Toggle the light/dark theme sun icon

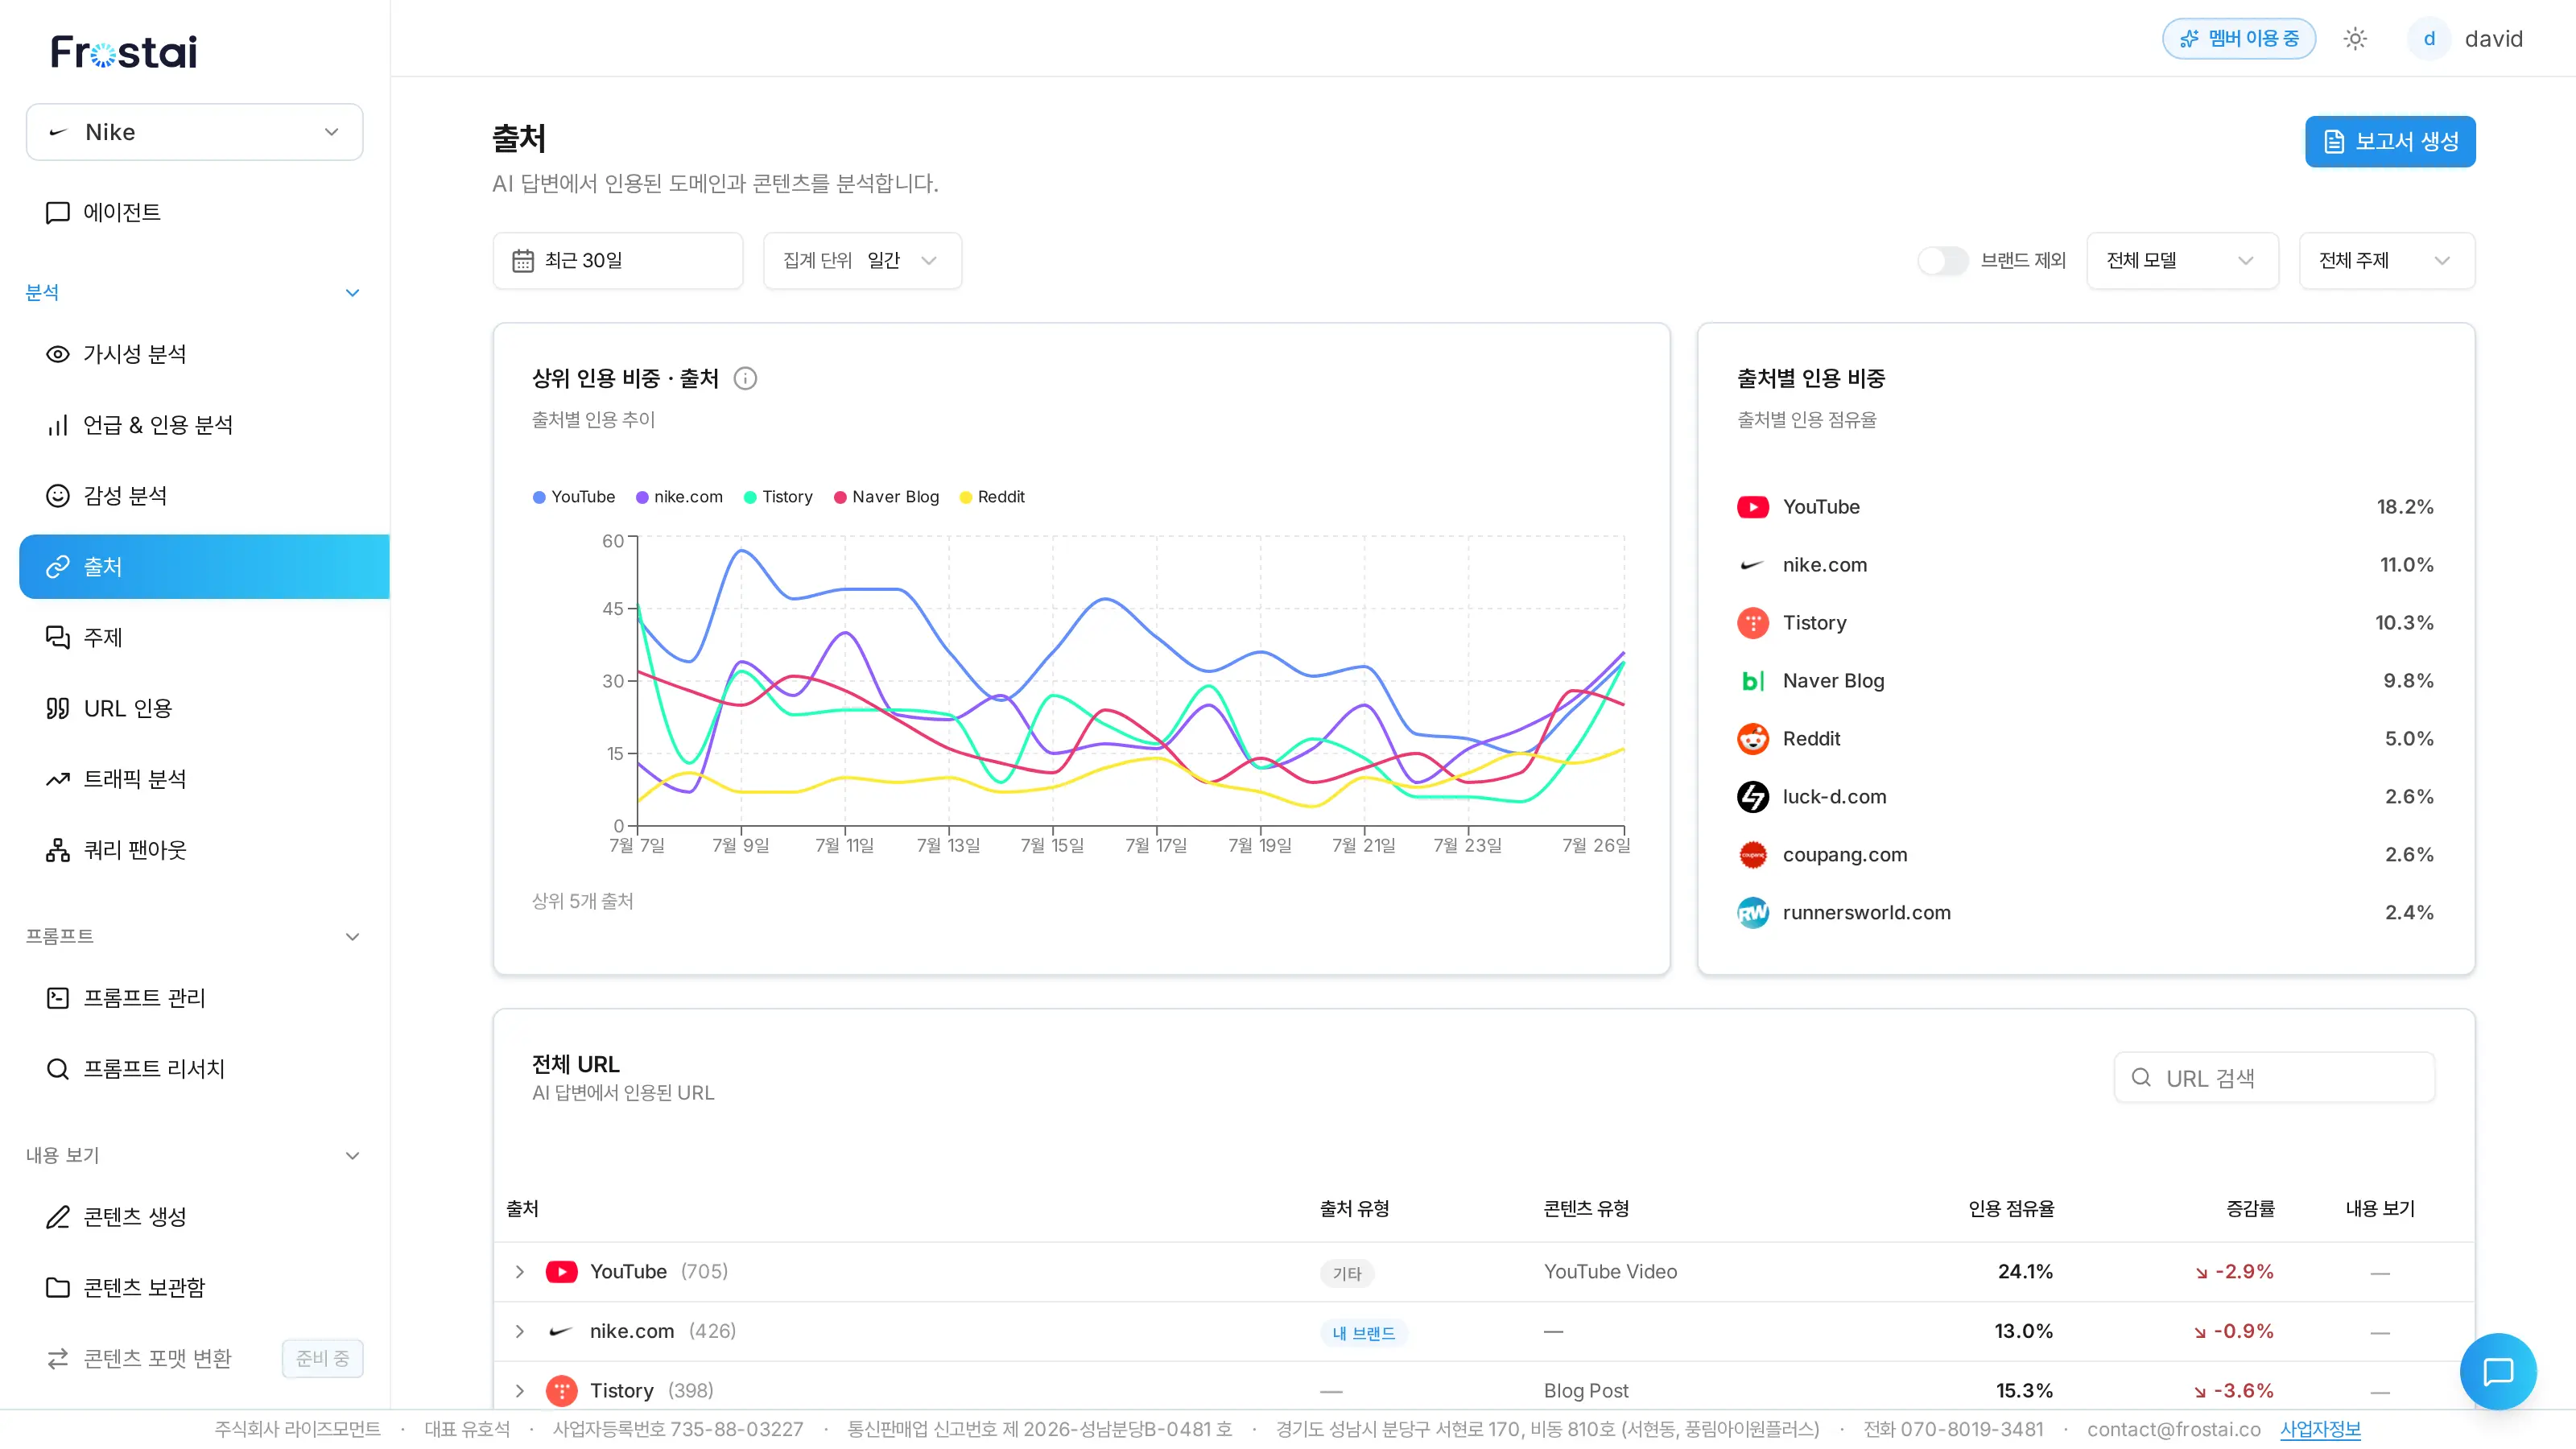coord(2355,39)
